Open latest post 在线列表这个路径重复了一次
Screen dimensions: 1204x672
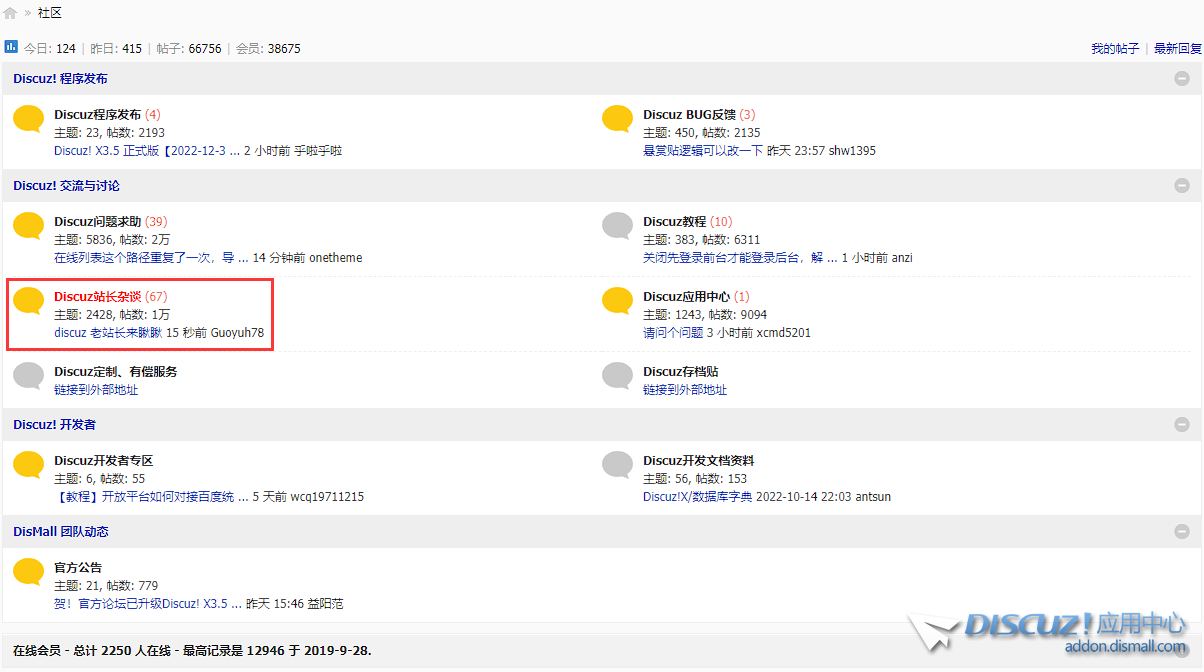tap(152, 258)
